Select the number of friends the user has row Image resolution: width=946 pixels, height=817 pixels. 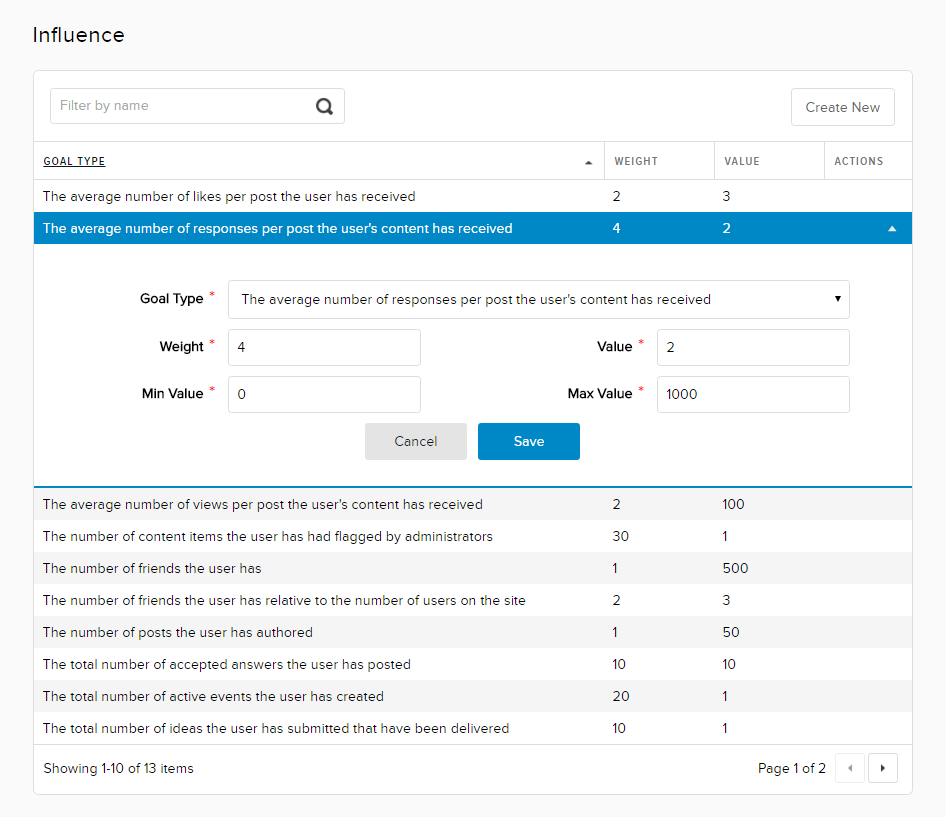coord(152,569)
